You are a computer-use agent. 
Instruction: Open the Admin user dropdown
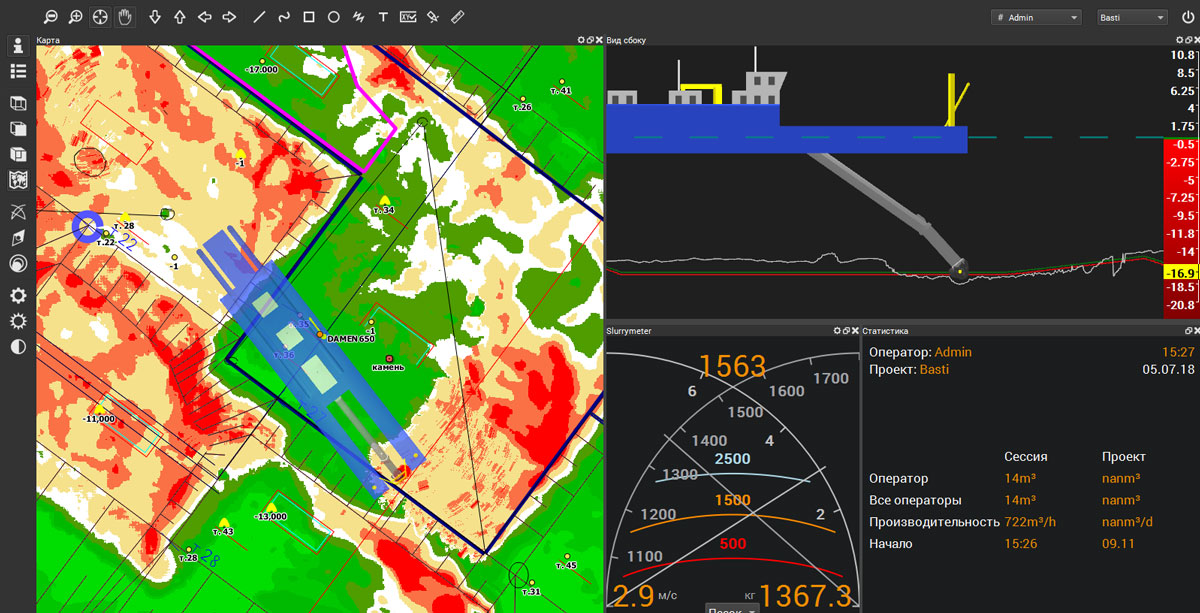tap(1036, 16)
